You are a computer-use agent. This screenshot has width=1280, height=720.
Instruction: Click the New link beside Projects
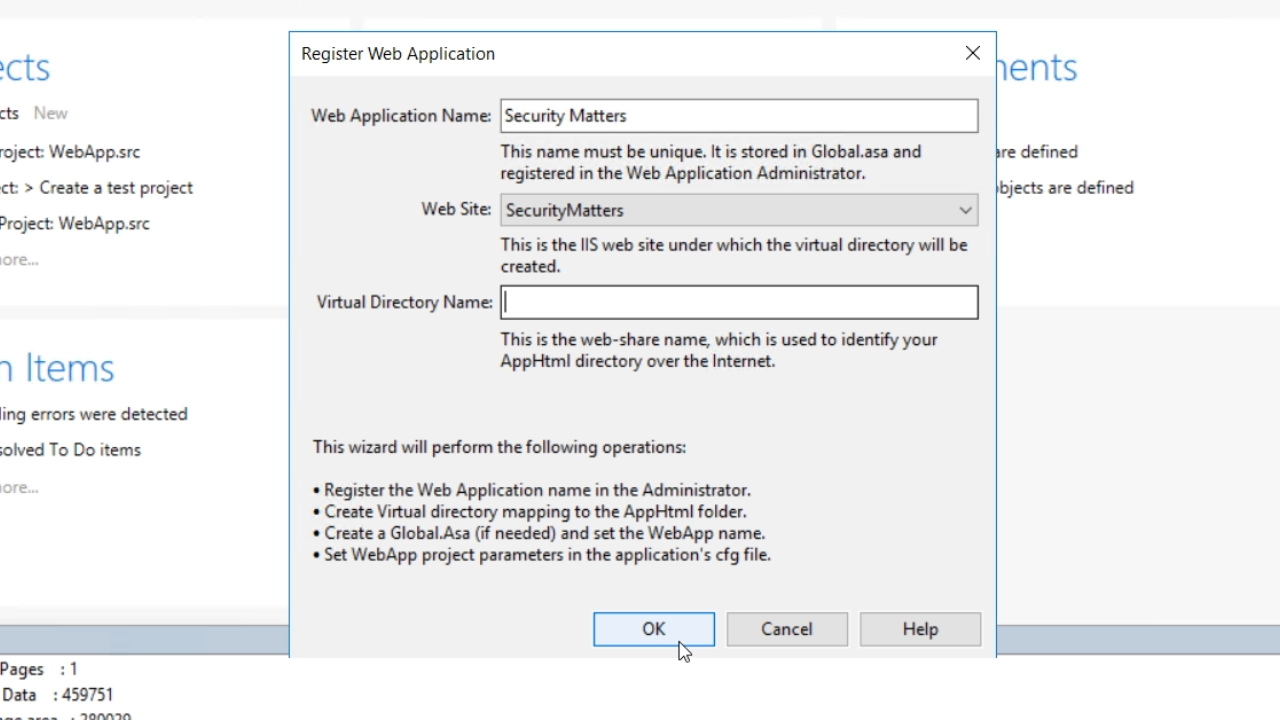[50, 113]
